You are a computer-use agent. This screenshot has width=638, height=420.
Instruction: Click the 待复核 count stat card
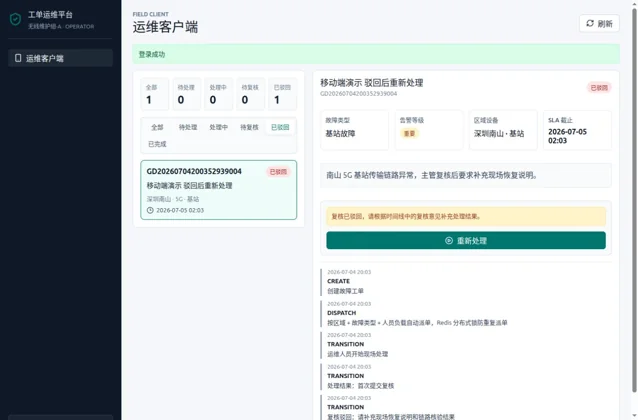251,94
